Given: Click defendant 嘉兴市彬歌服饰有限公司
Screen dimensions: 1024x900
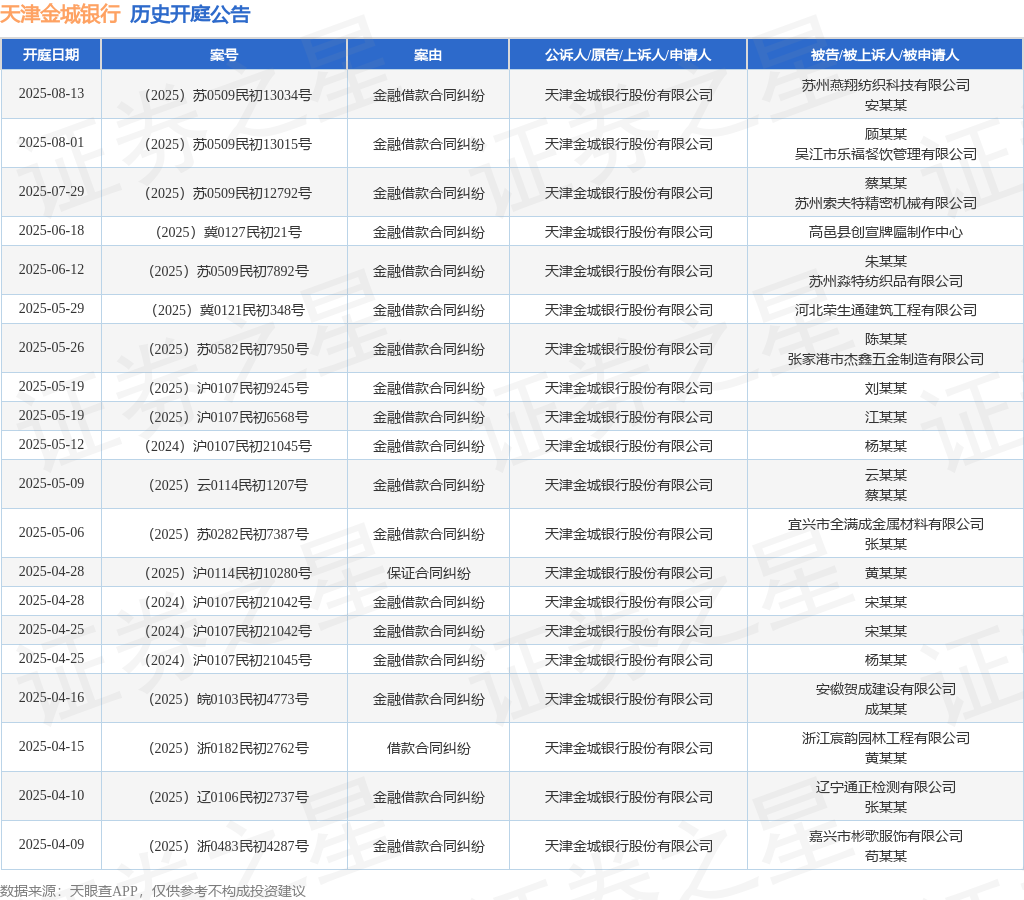Looking at the screenshot, I should pyautogui.click(x=886, y=836).
